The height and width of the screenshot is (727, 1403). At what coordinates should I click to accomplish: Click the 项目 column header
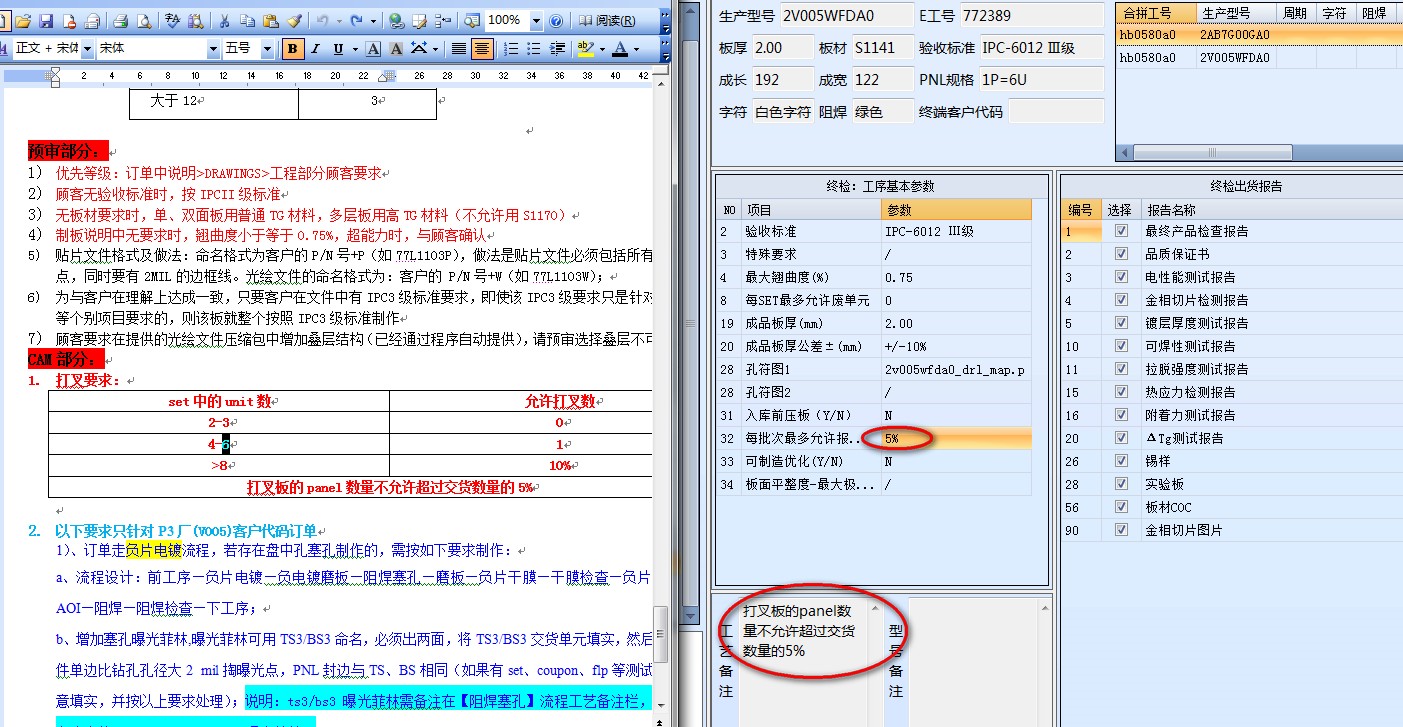click(811, 209)
